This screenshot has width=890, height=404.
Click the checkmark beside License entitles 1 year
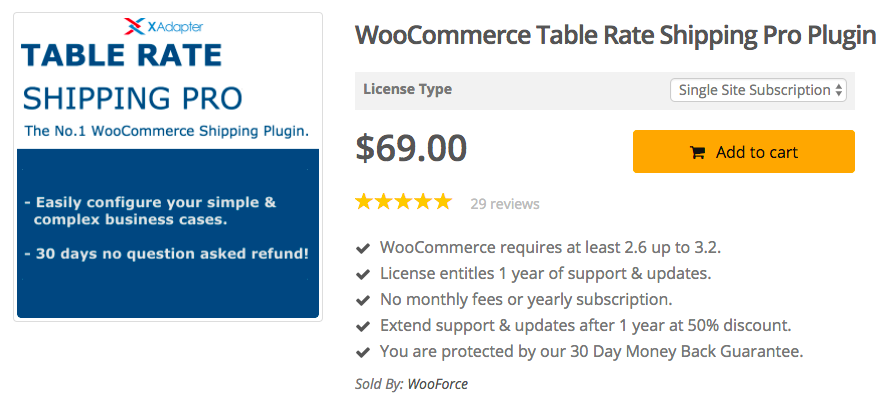pyautogui.click(x=363, y=273)
